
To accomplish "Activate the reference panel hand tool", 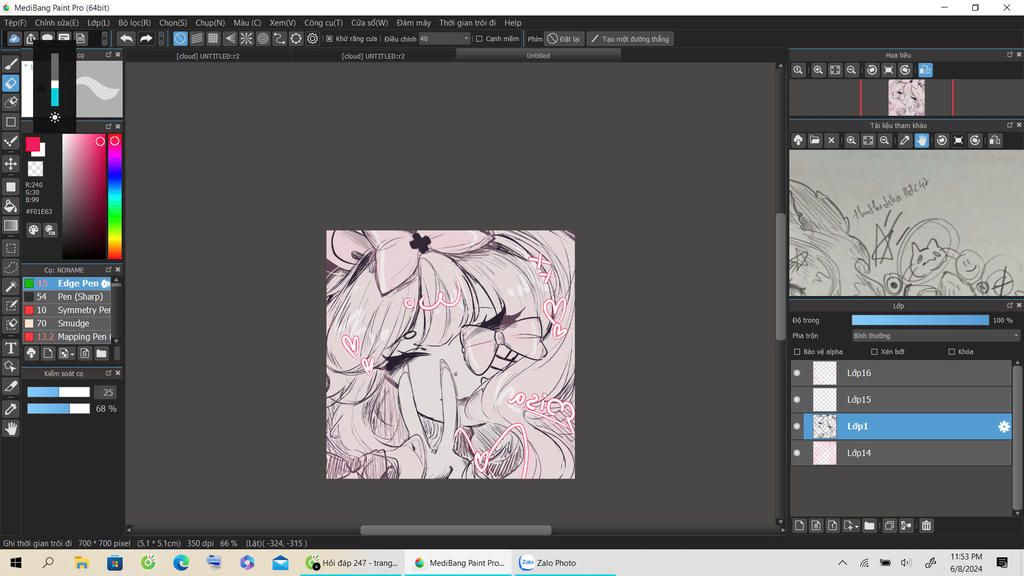I will [921, 140].
